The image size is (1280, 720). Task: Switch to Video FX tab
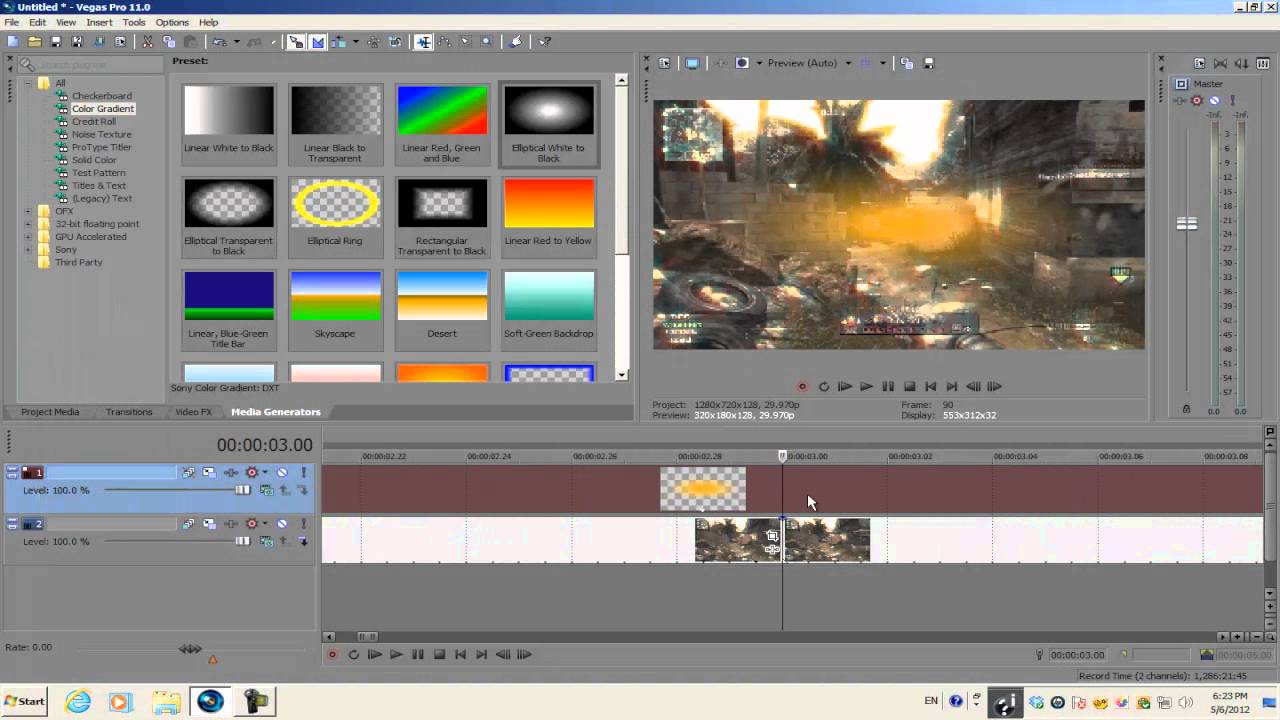click(193, 412)
